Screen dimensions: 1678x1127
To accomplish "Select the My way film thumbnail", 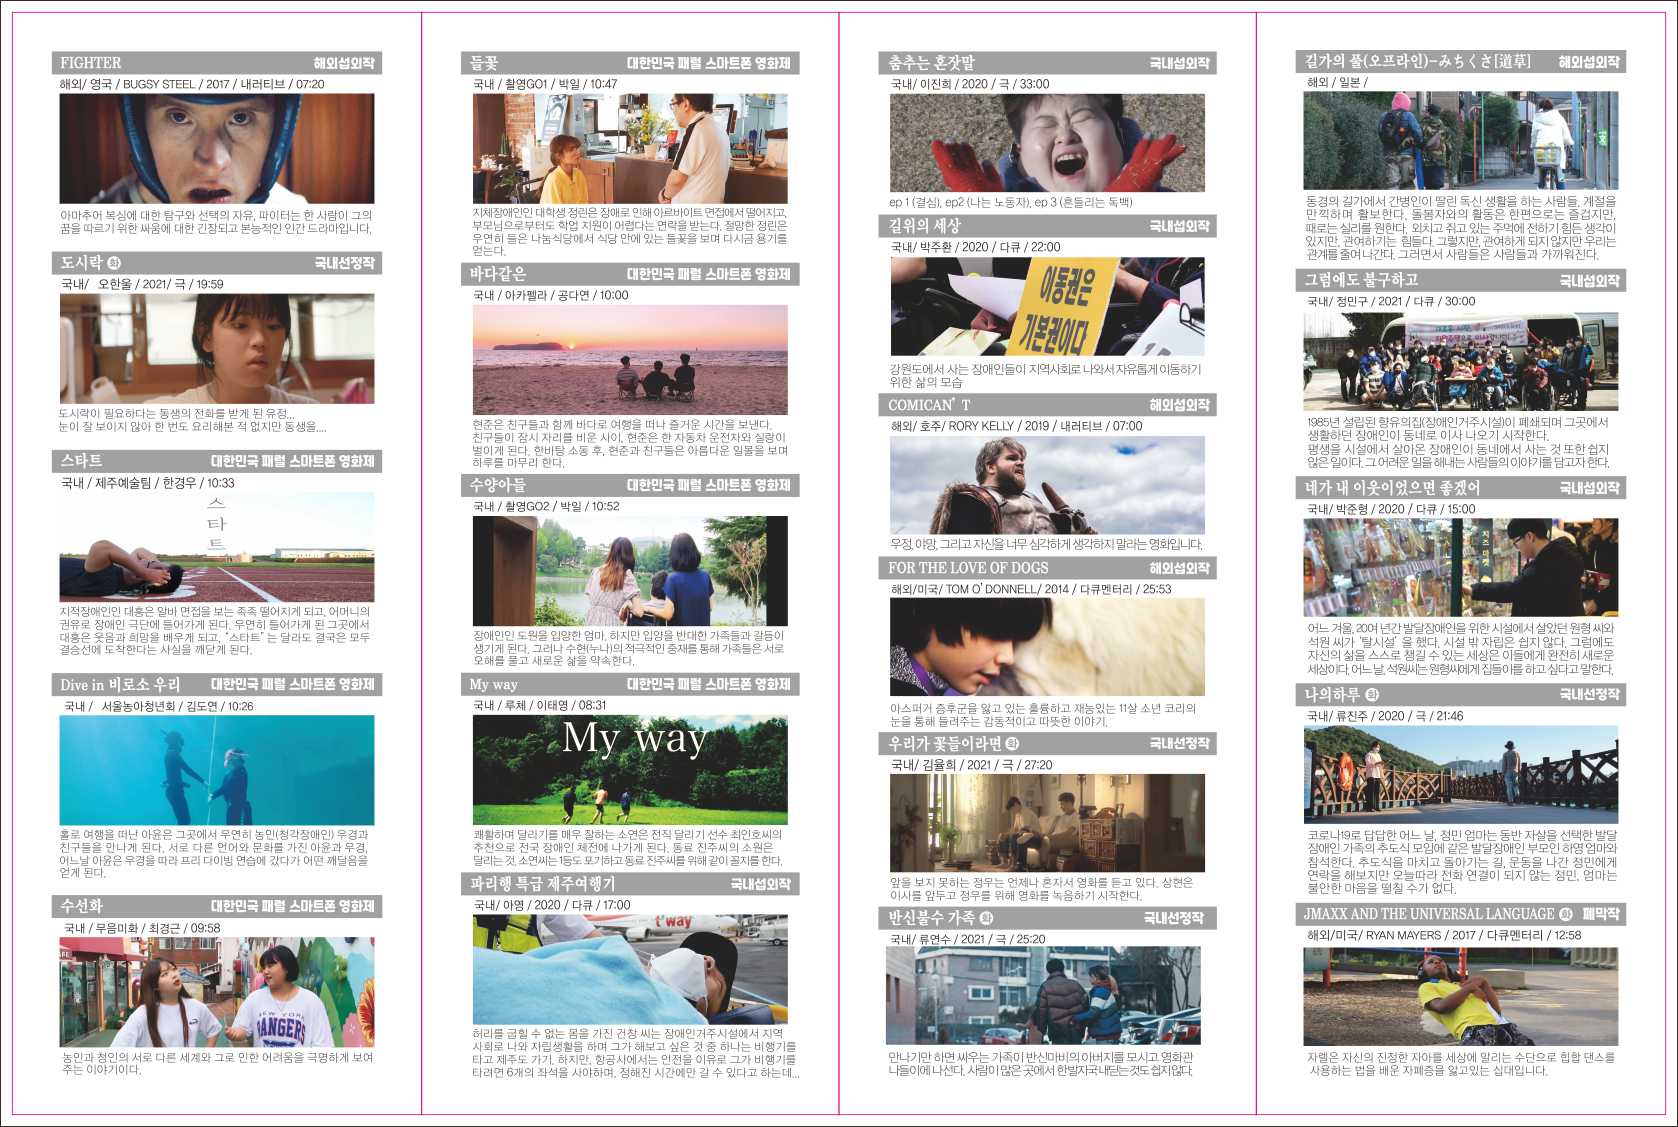I will coord(630,769).
